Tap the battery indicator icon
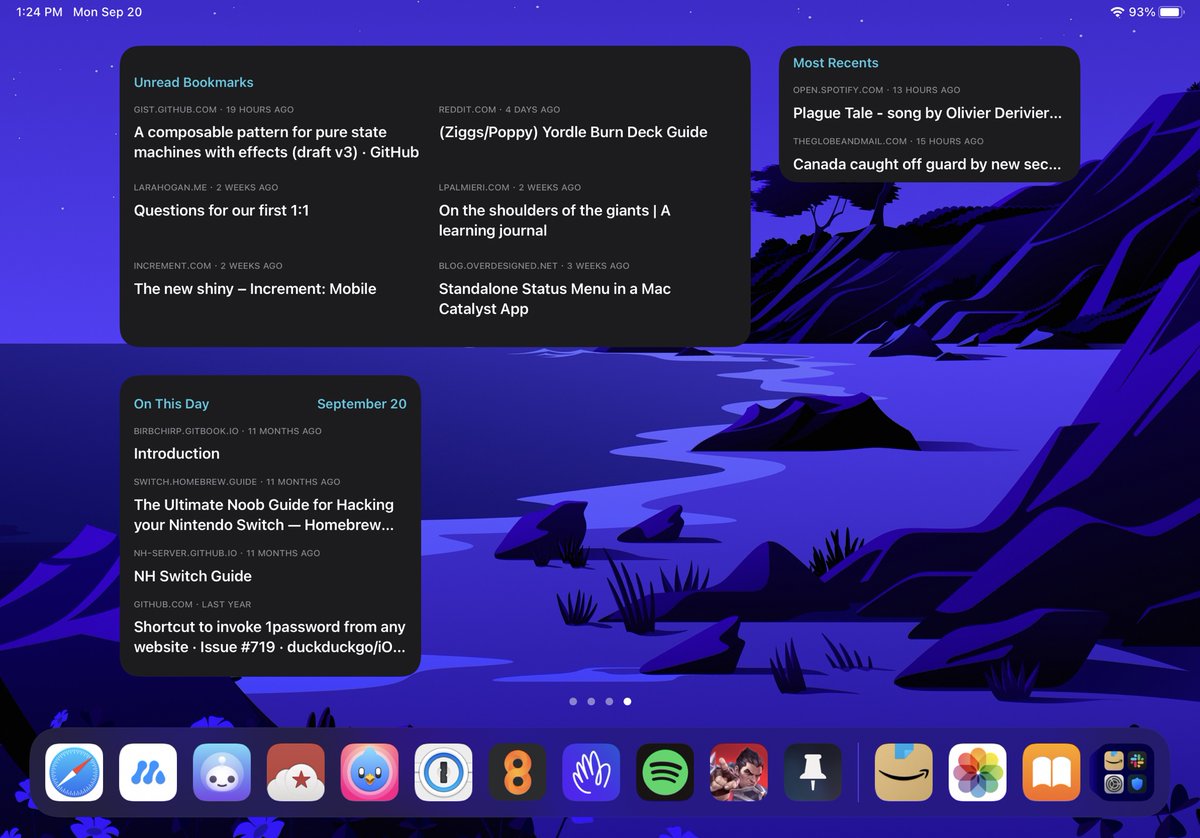The height and width of the screenshot is (838, 1200). pos(1171,12)
